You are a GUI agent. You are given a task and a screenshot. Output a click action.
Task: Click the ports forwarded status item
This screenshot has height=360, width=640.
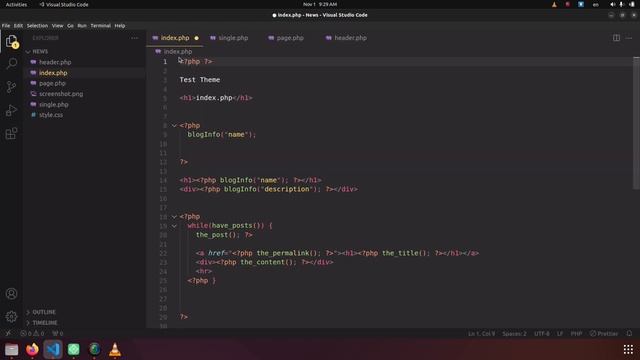point(58,333)
